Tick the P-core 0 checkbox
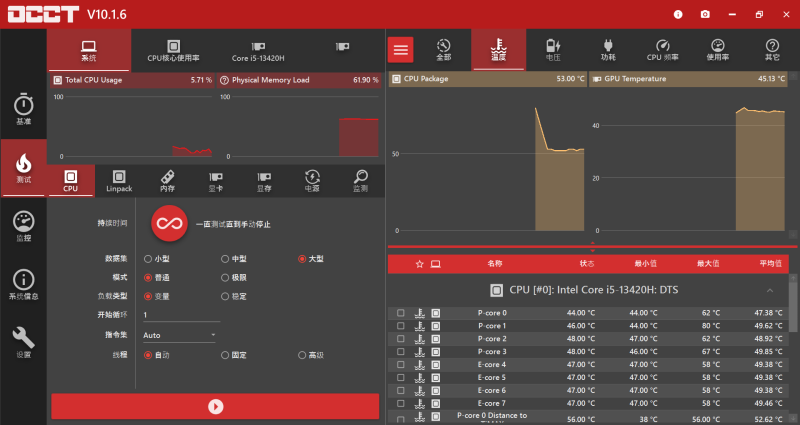The height and width of the screenshot is (425, 800). click(x=401, y=313)
